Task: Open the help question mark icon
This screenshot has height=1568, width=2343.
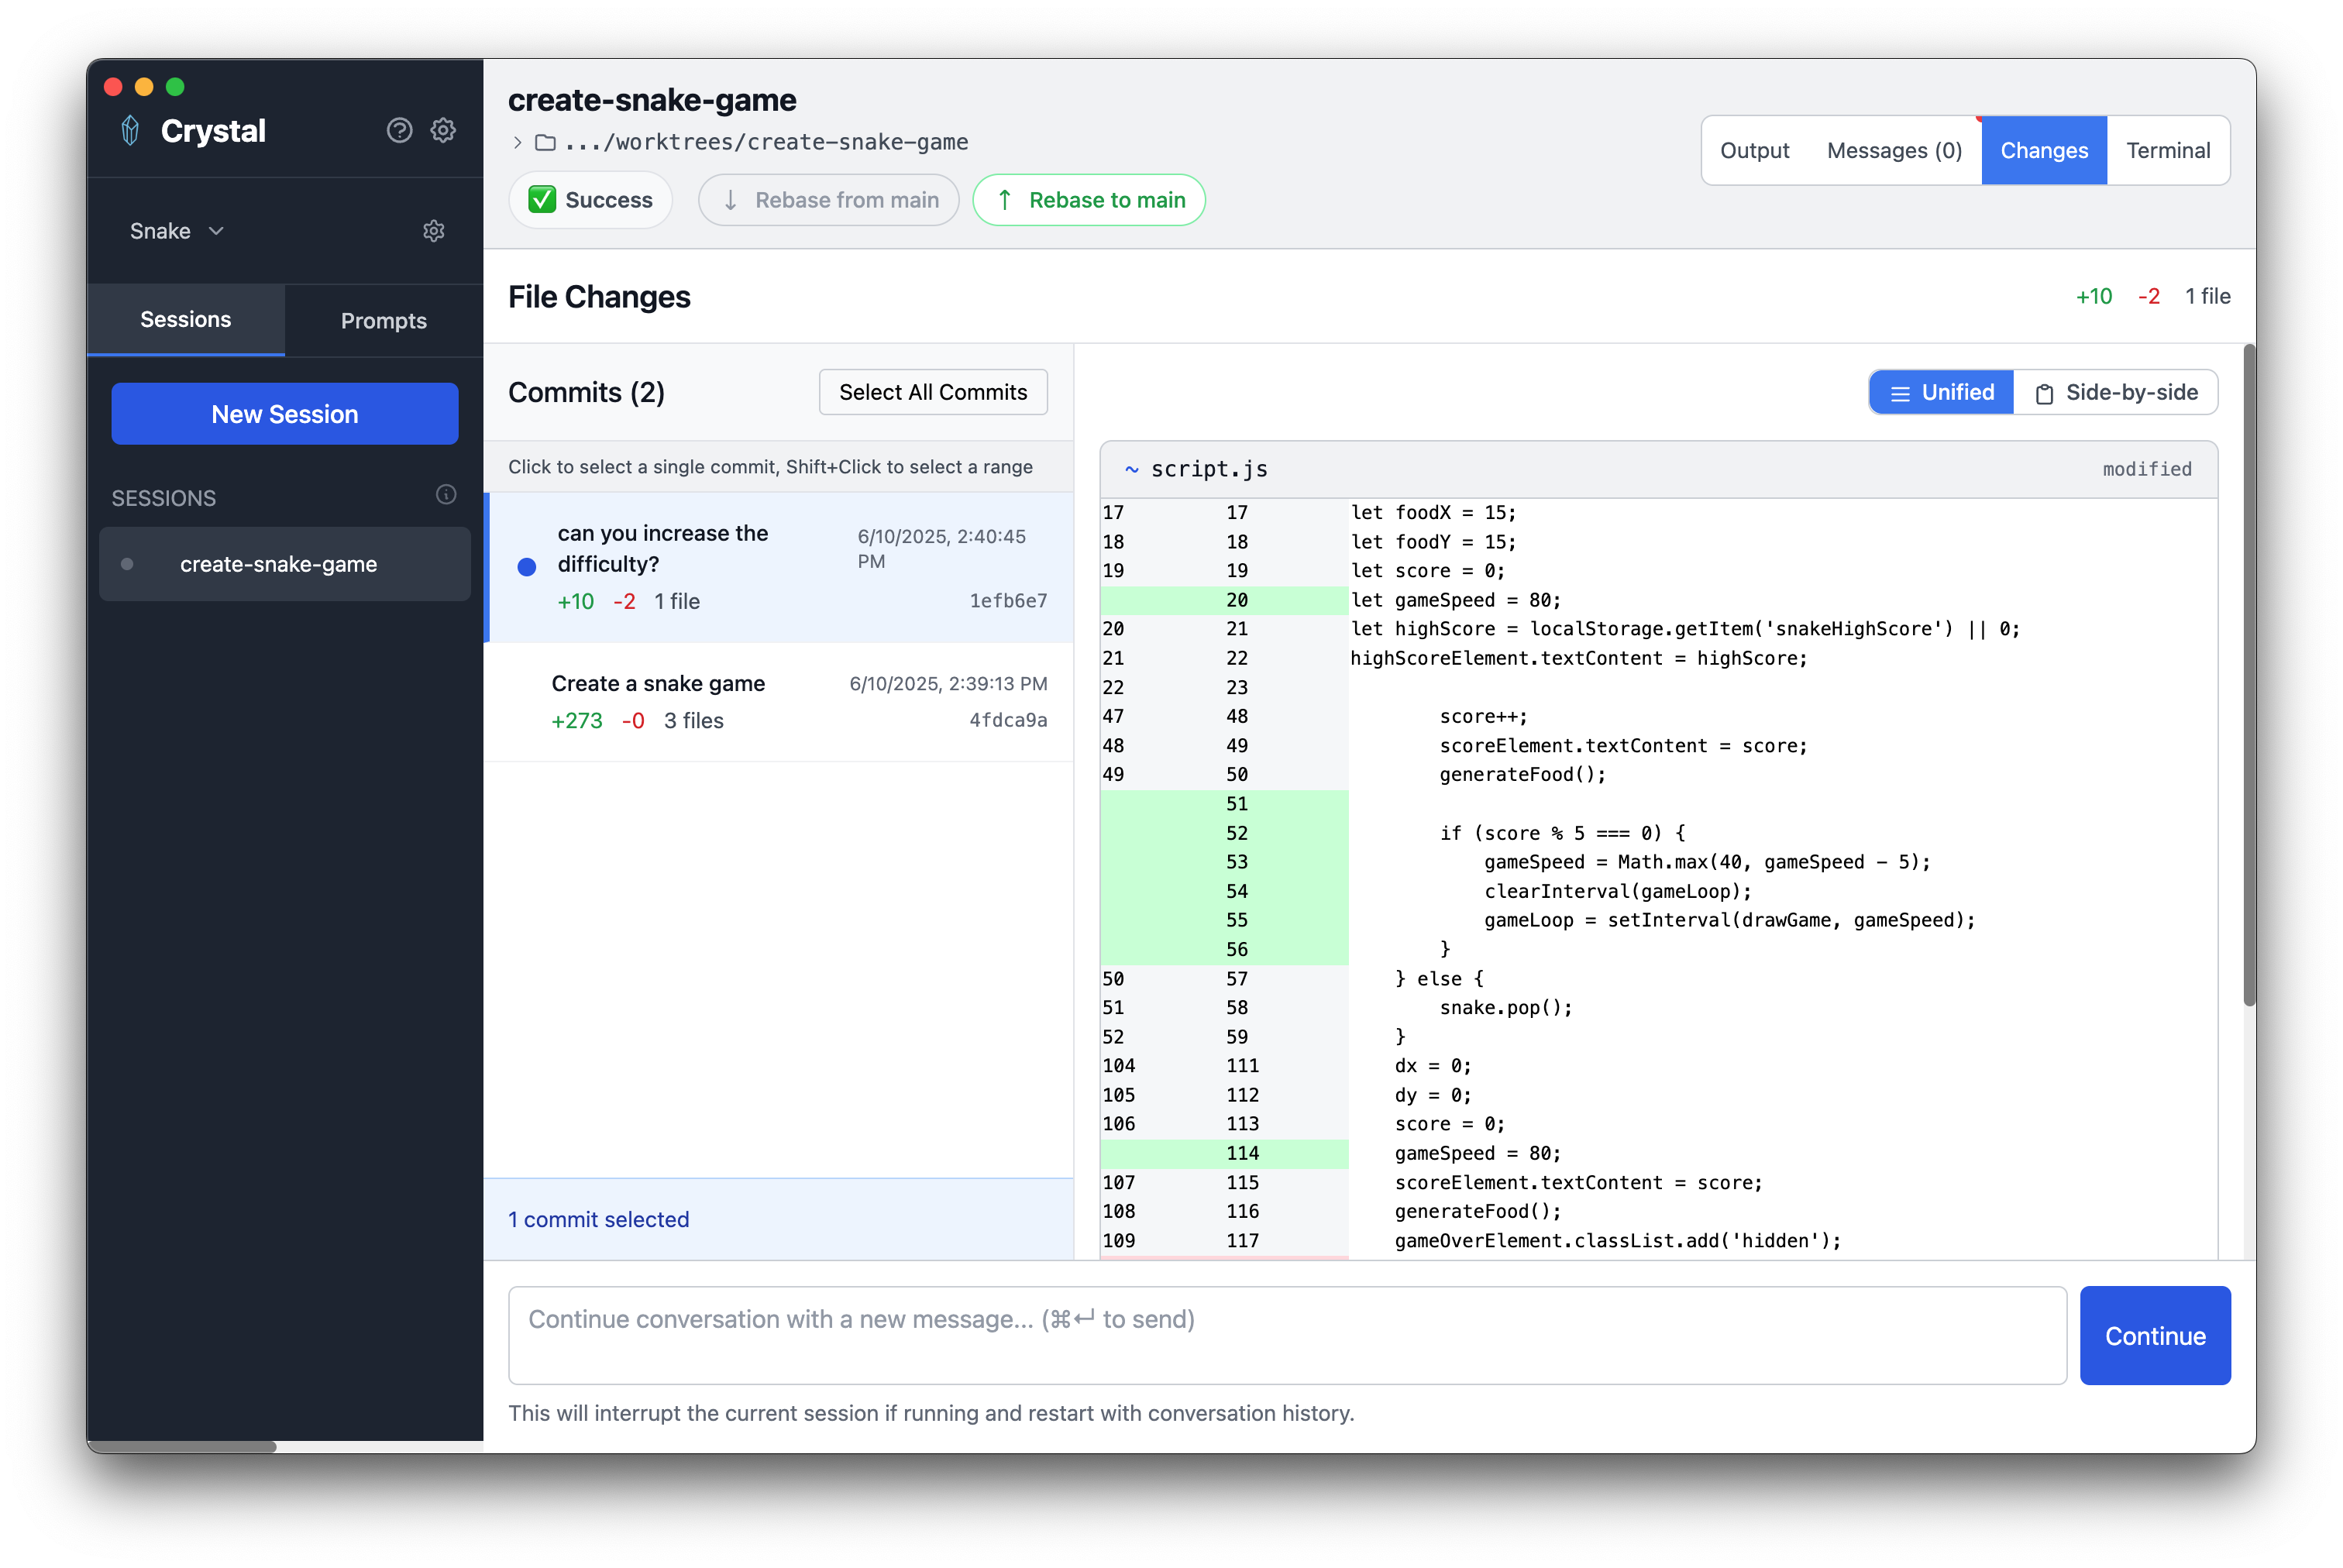Action: [399, 131]
